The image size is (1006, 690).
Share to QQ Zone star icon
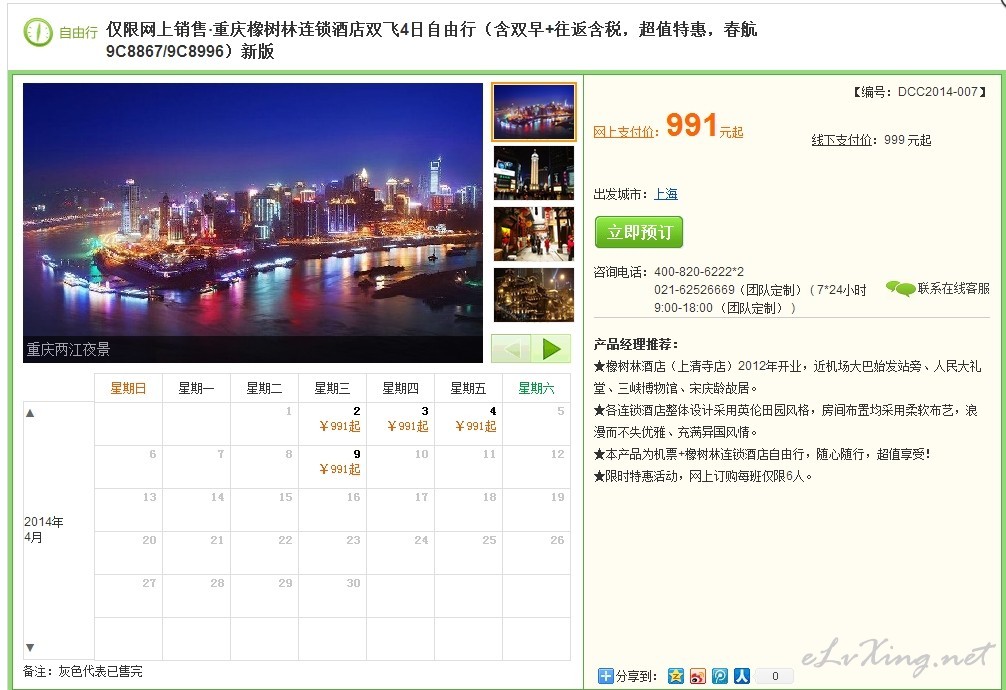(675, 676)
